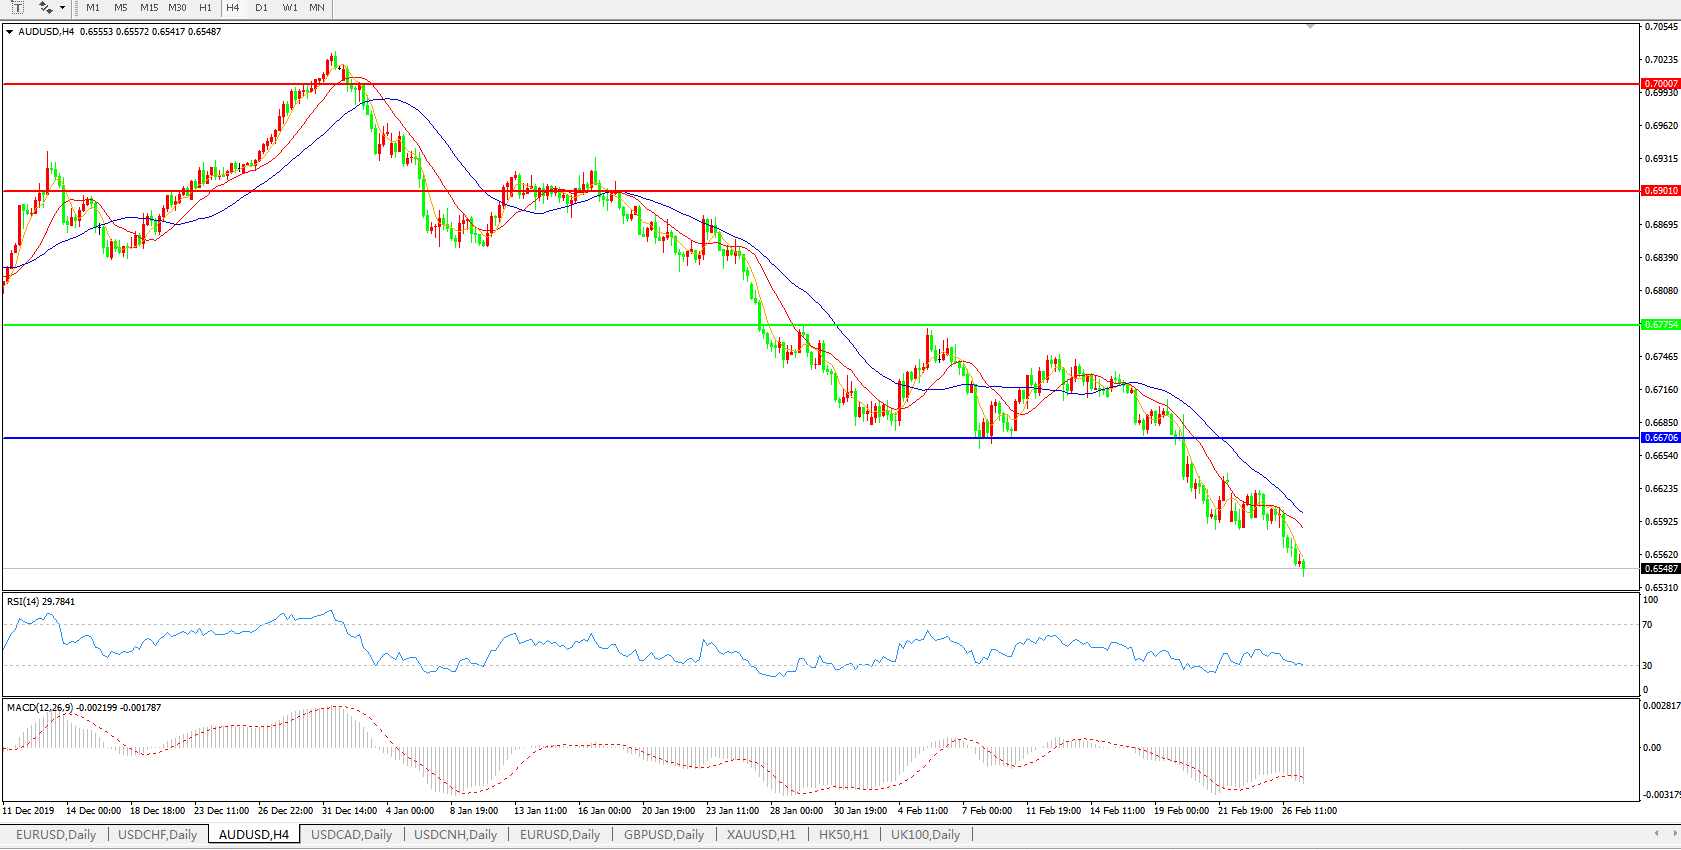
Task: Choose the W1 weekly timeframe
Action: 289,8
